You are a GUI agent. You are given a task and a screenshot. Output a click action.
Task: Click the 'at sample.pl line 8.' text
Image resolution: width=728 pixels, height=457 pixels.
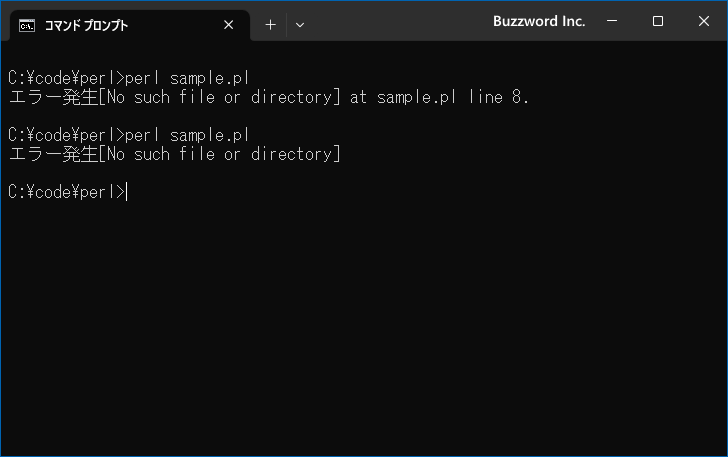click(439, 97)
